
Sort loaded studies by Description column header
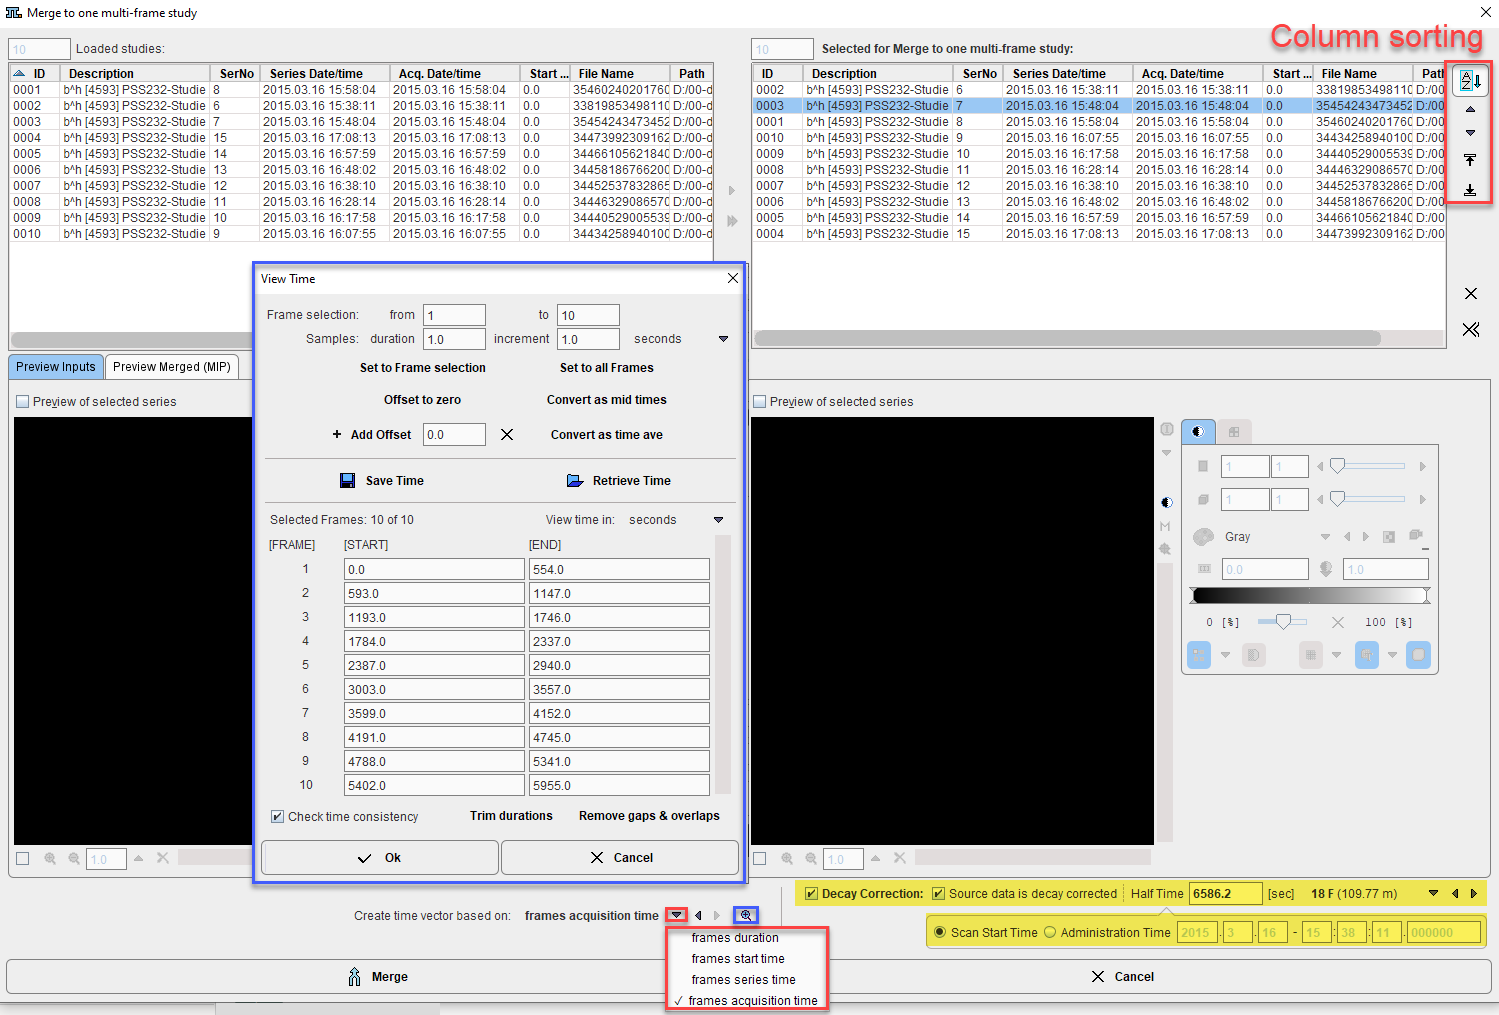135,74
